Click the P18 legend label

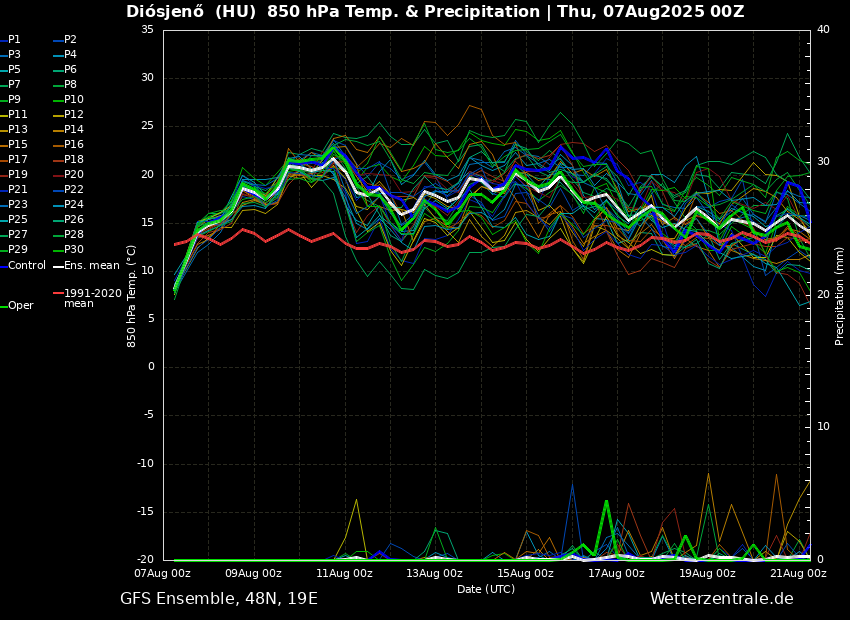pyautogui.click(x=74, y=160)
